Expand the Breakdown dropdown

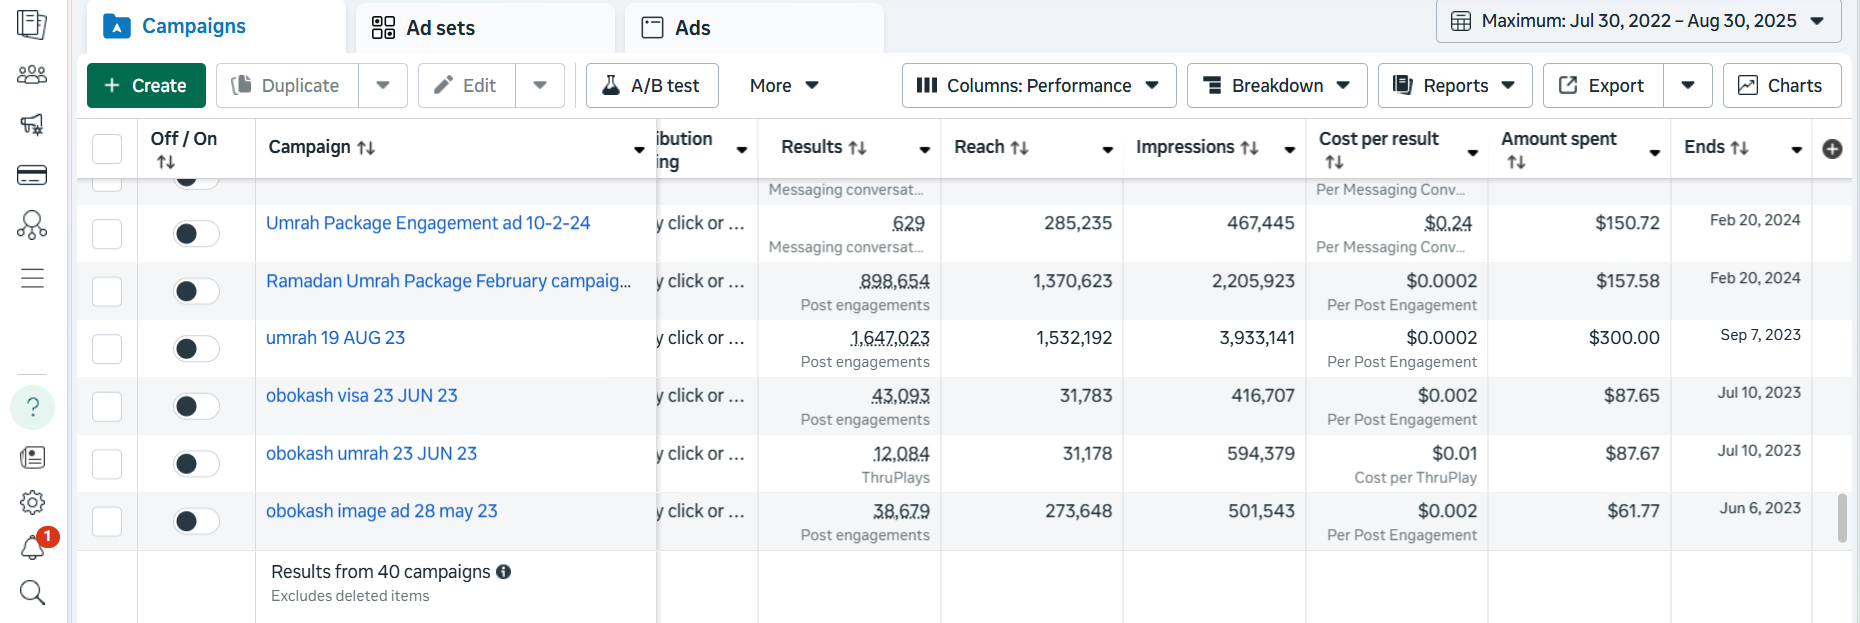(1275, 86)
